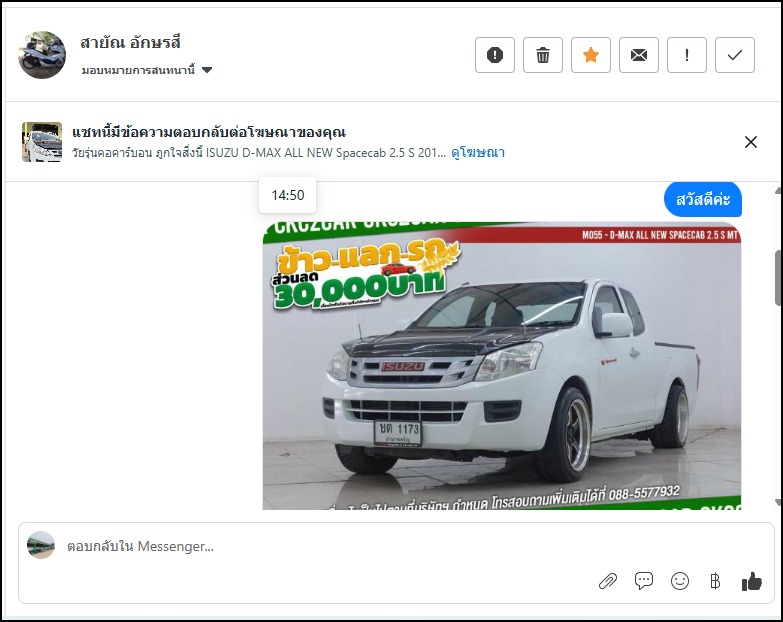Open the ดูโฆษณา ad link
Image resolution: width=783 pixels, height=622 pixels.
[x=478, y=152]
